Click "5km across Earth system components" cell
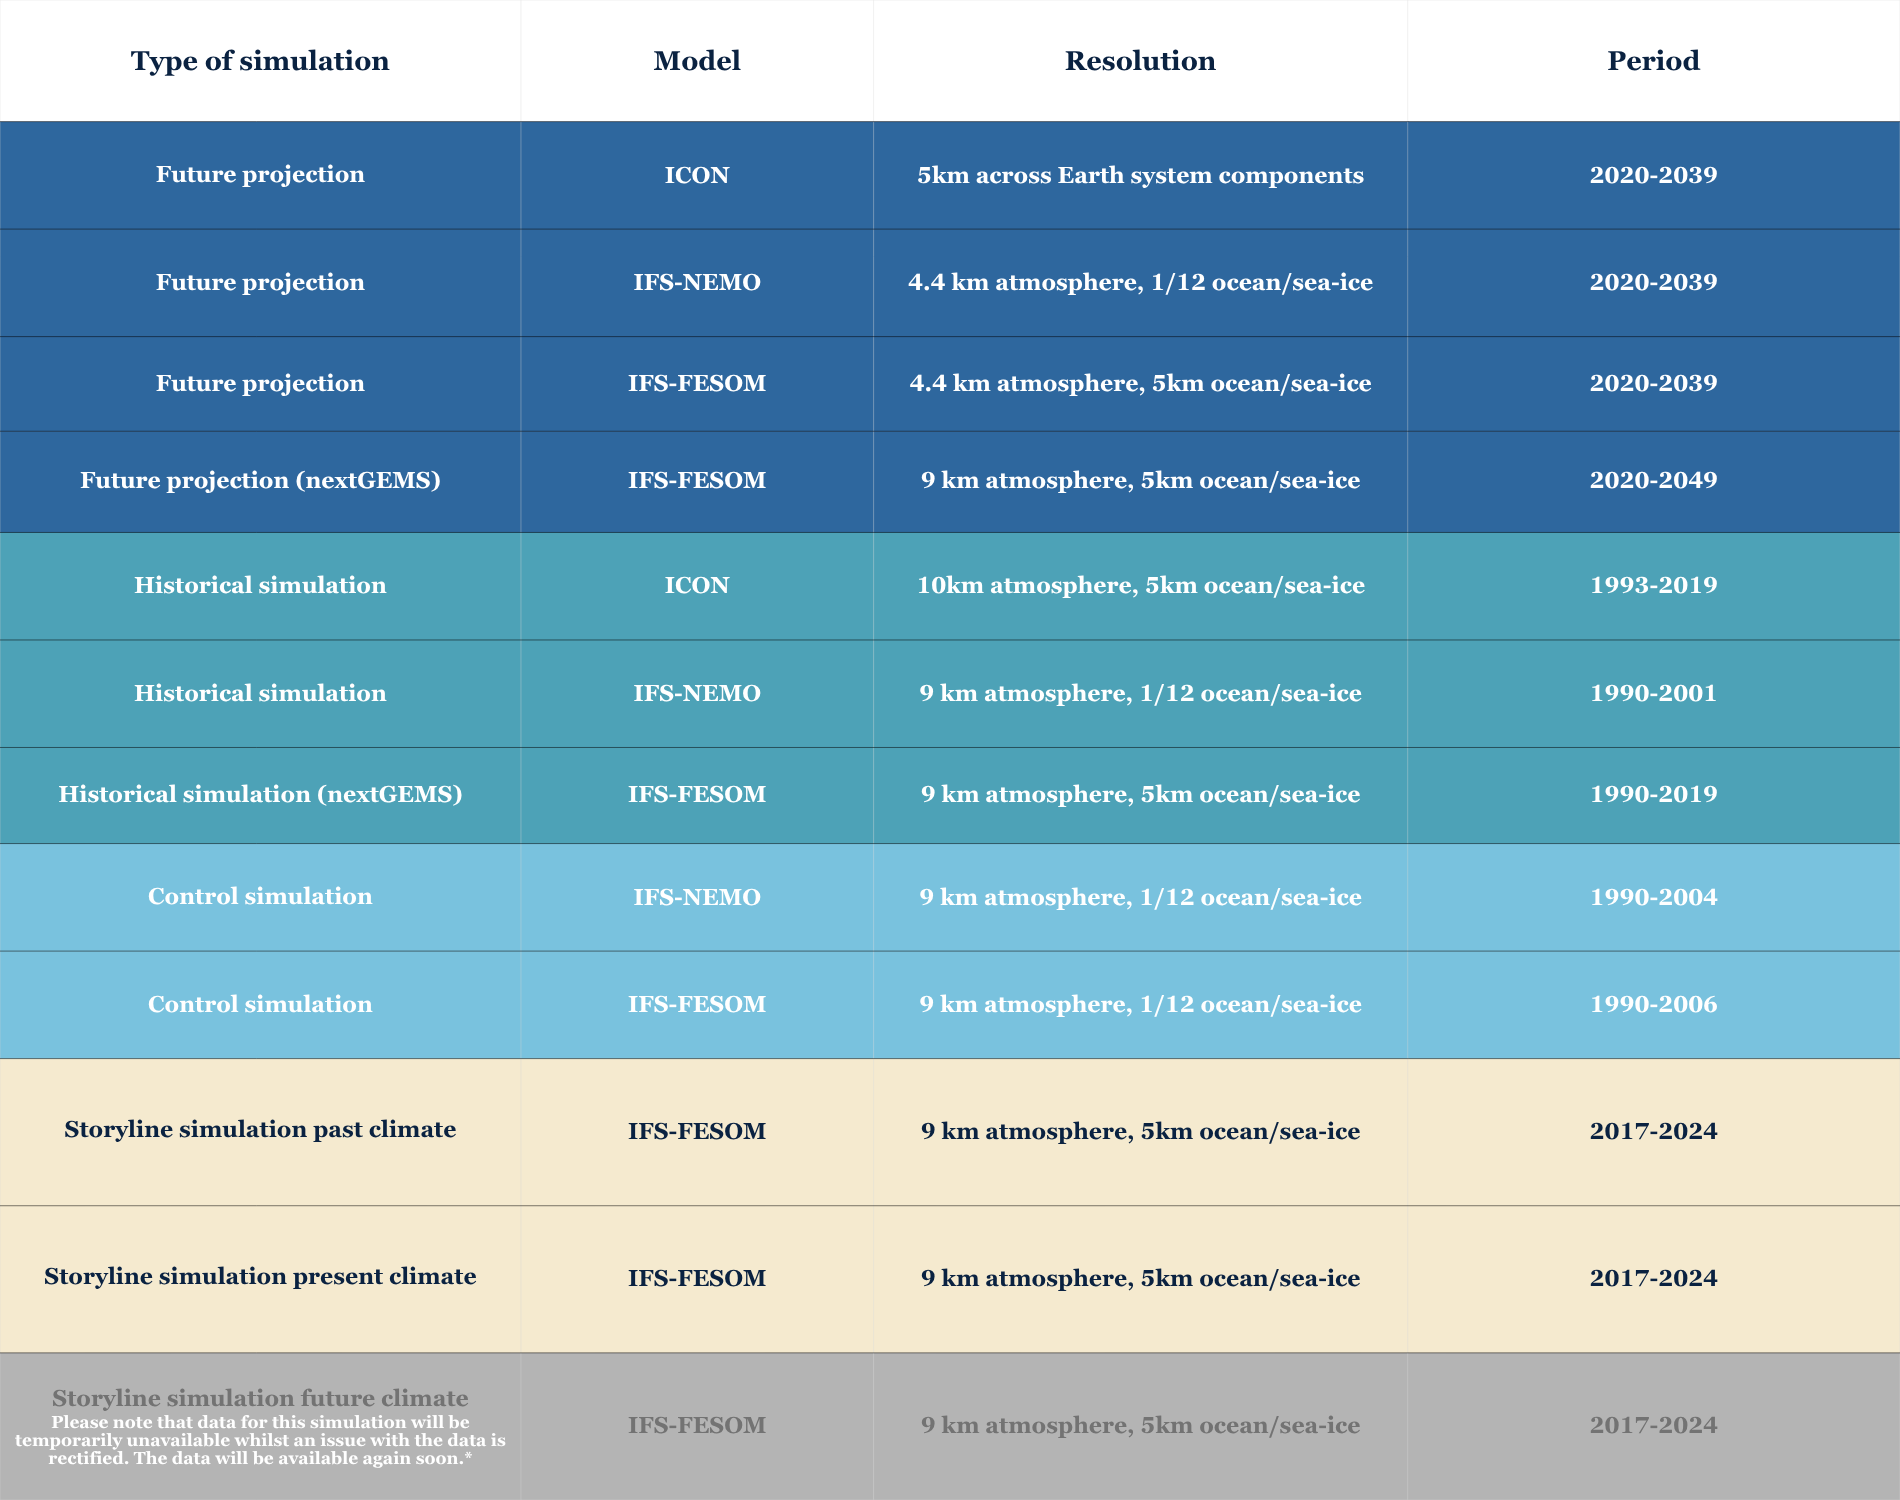The image size is (1900, 1500). point(1140,175)
